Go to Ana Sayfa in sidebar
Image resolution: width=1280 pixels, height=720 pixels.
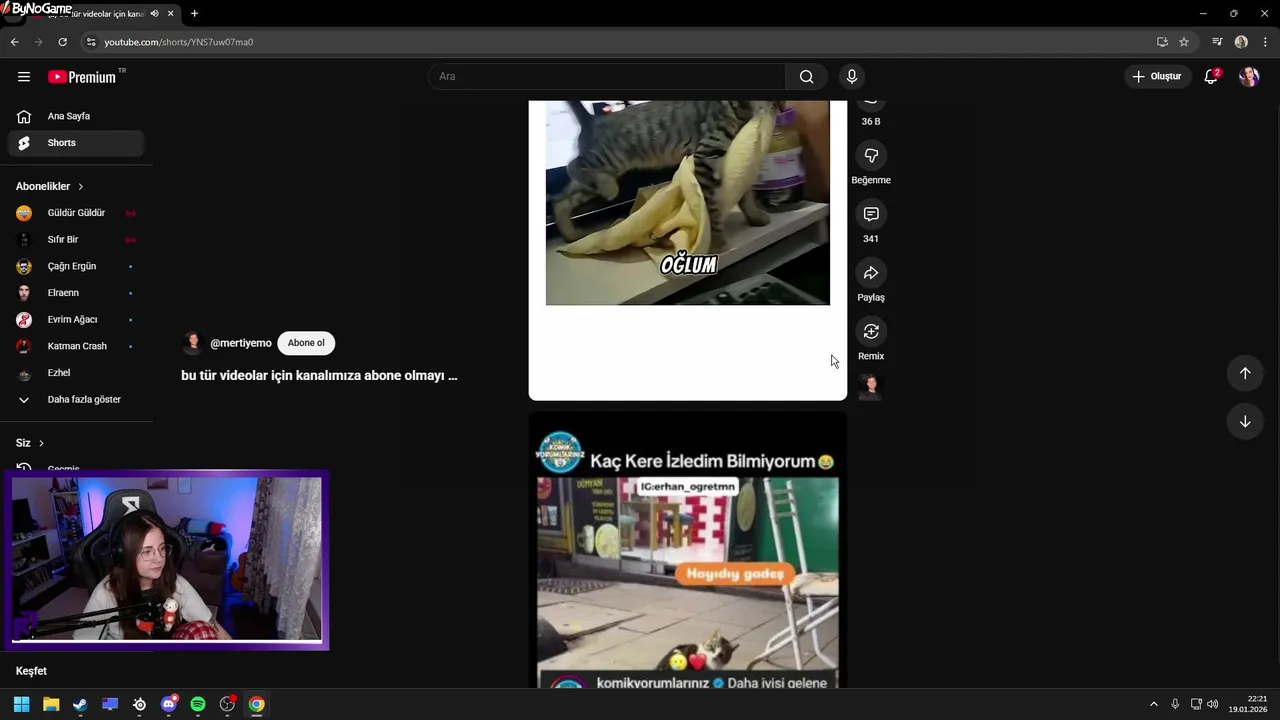pos(77,116)
